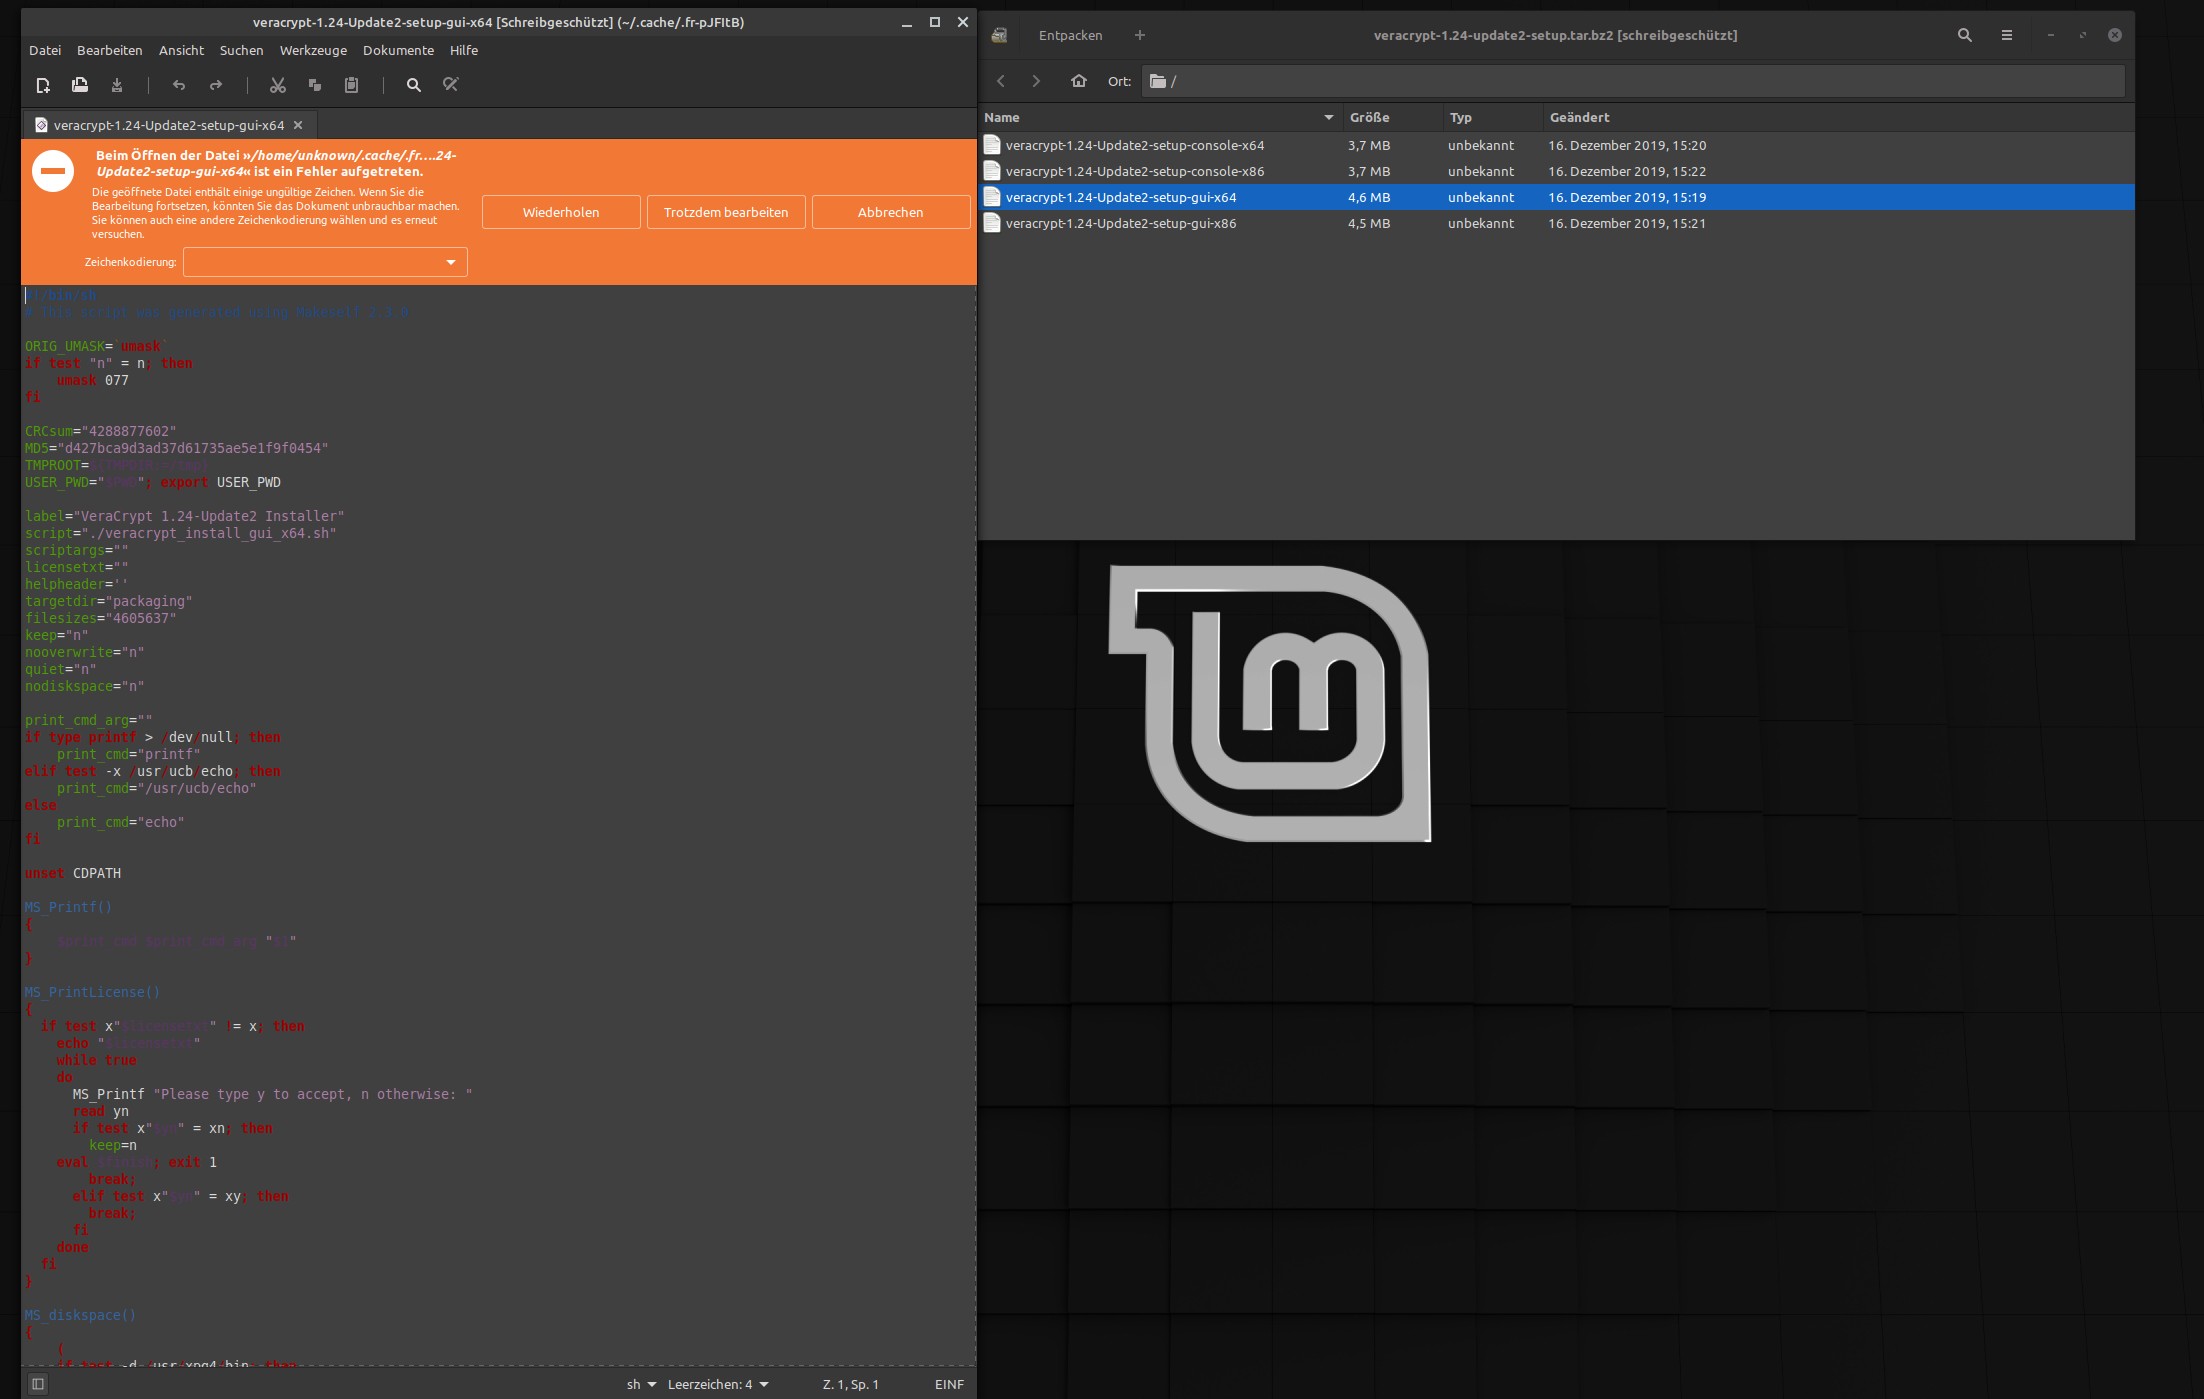This screenshot has width=2204, height=1399.
Task: Click the find and replace icon
Action: tap(451, 86)
